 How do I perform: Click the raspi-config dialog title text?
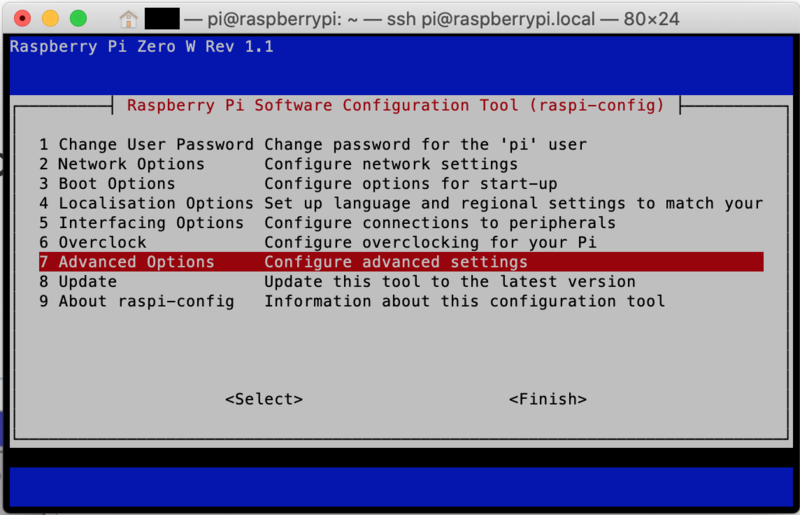click(x=395, y=106)
